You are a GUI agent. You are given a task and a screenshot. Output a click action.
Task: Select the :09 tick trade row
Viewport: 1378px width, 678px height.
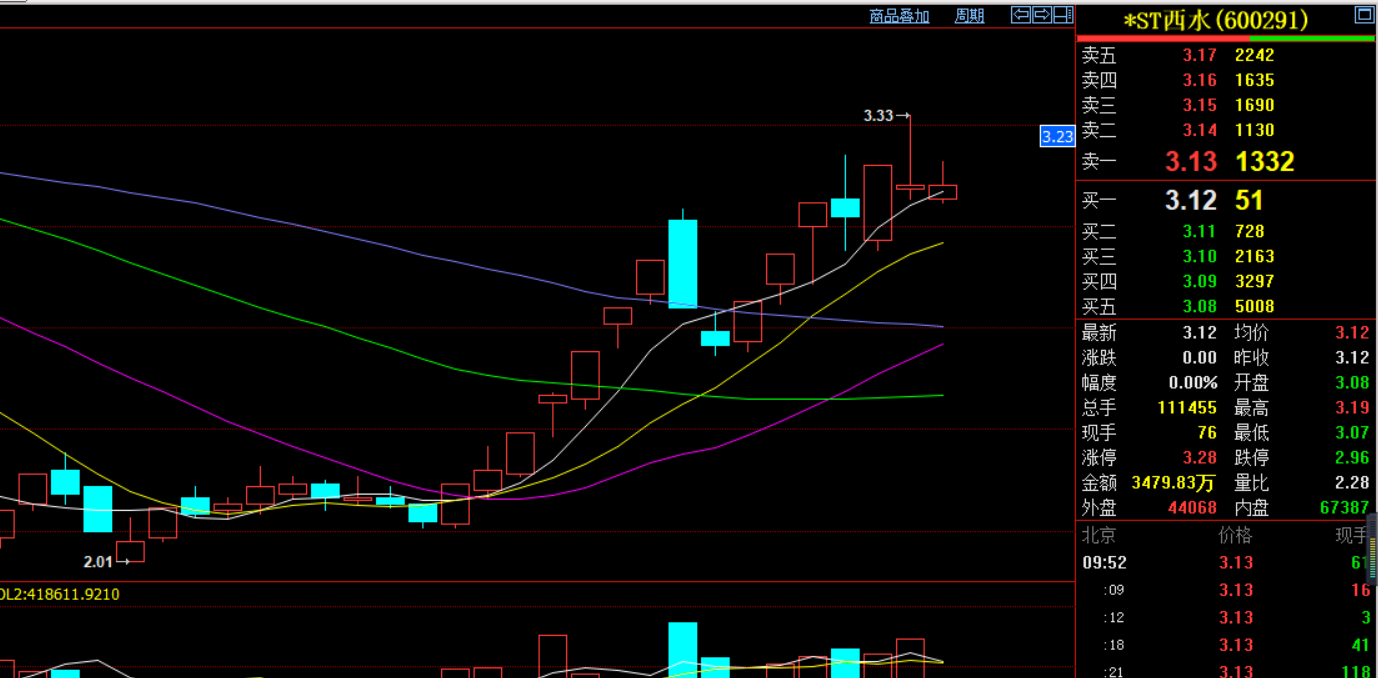click(x=1226, y=590)
